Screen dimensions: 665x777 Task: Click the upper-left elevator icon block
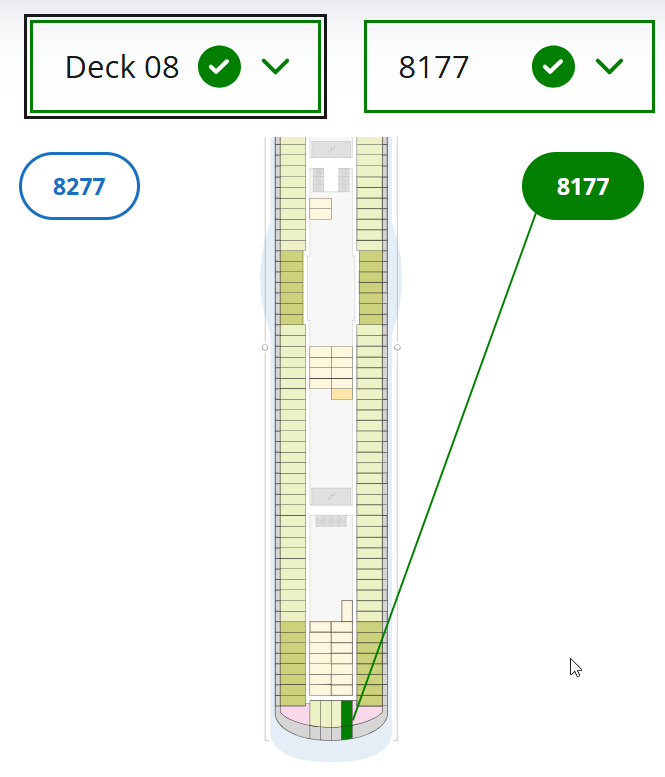(319, 179)
